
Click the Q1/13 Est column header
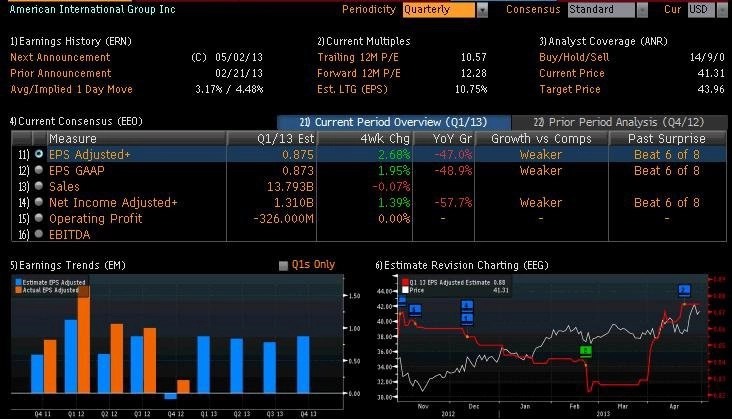[x=272, y=139]
